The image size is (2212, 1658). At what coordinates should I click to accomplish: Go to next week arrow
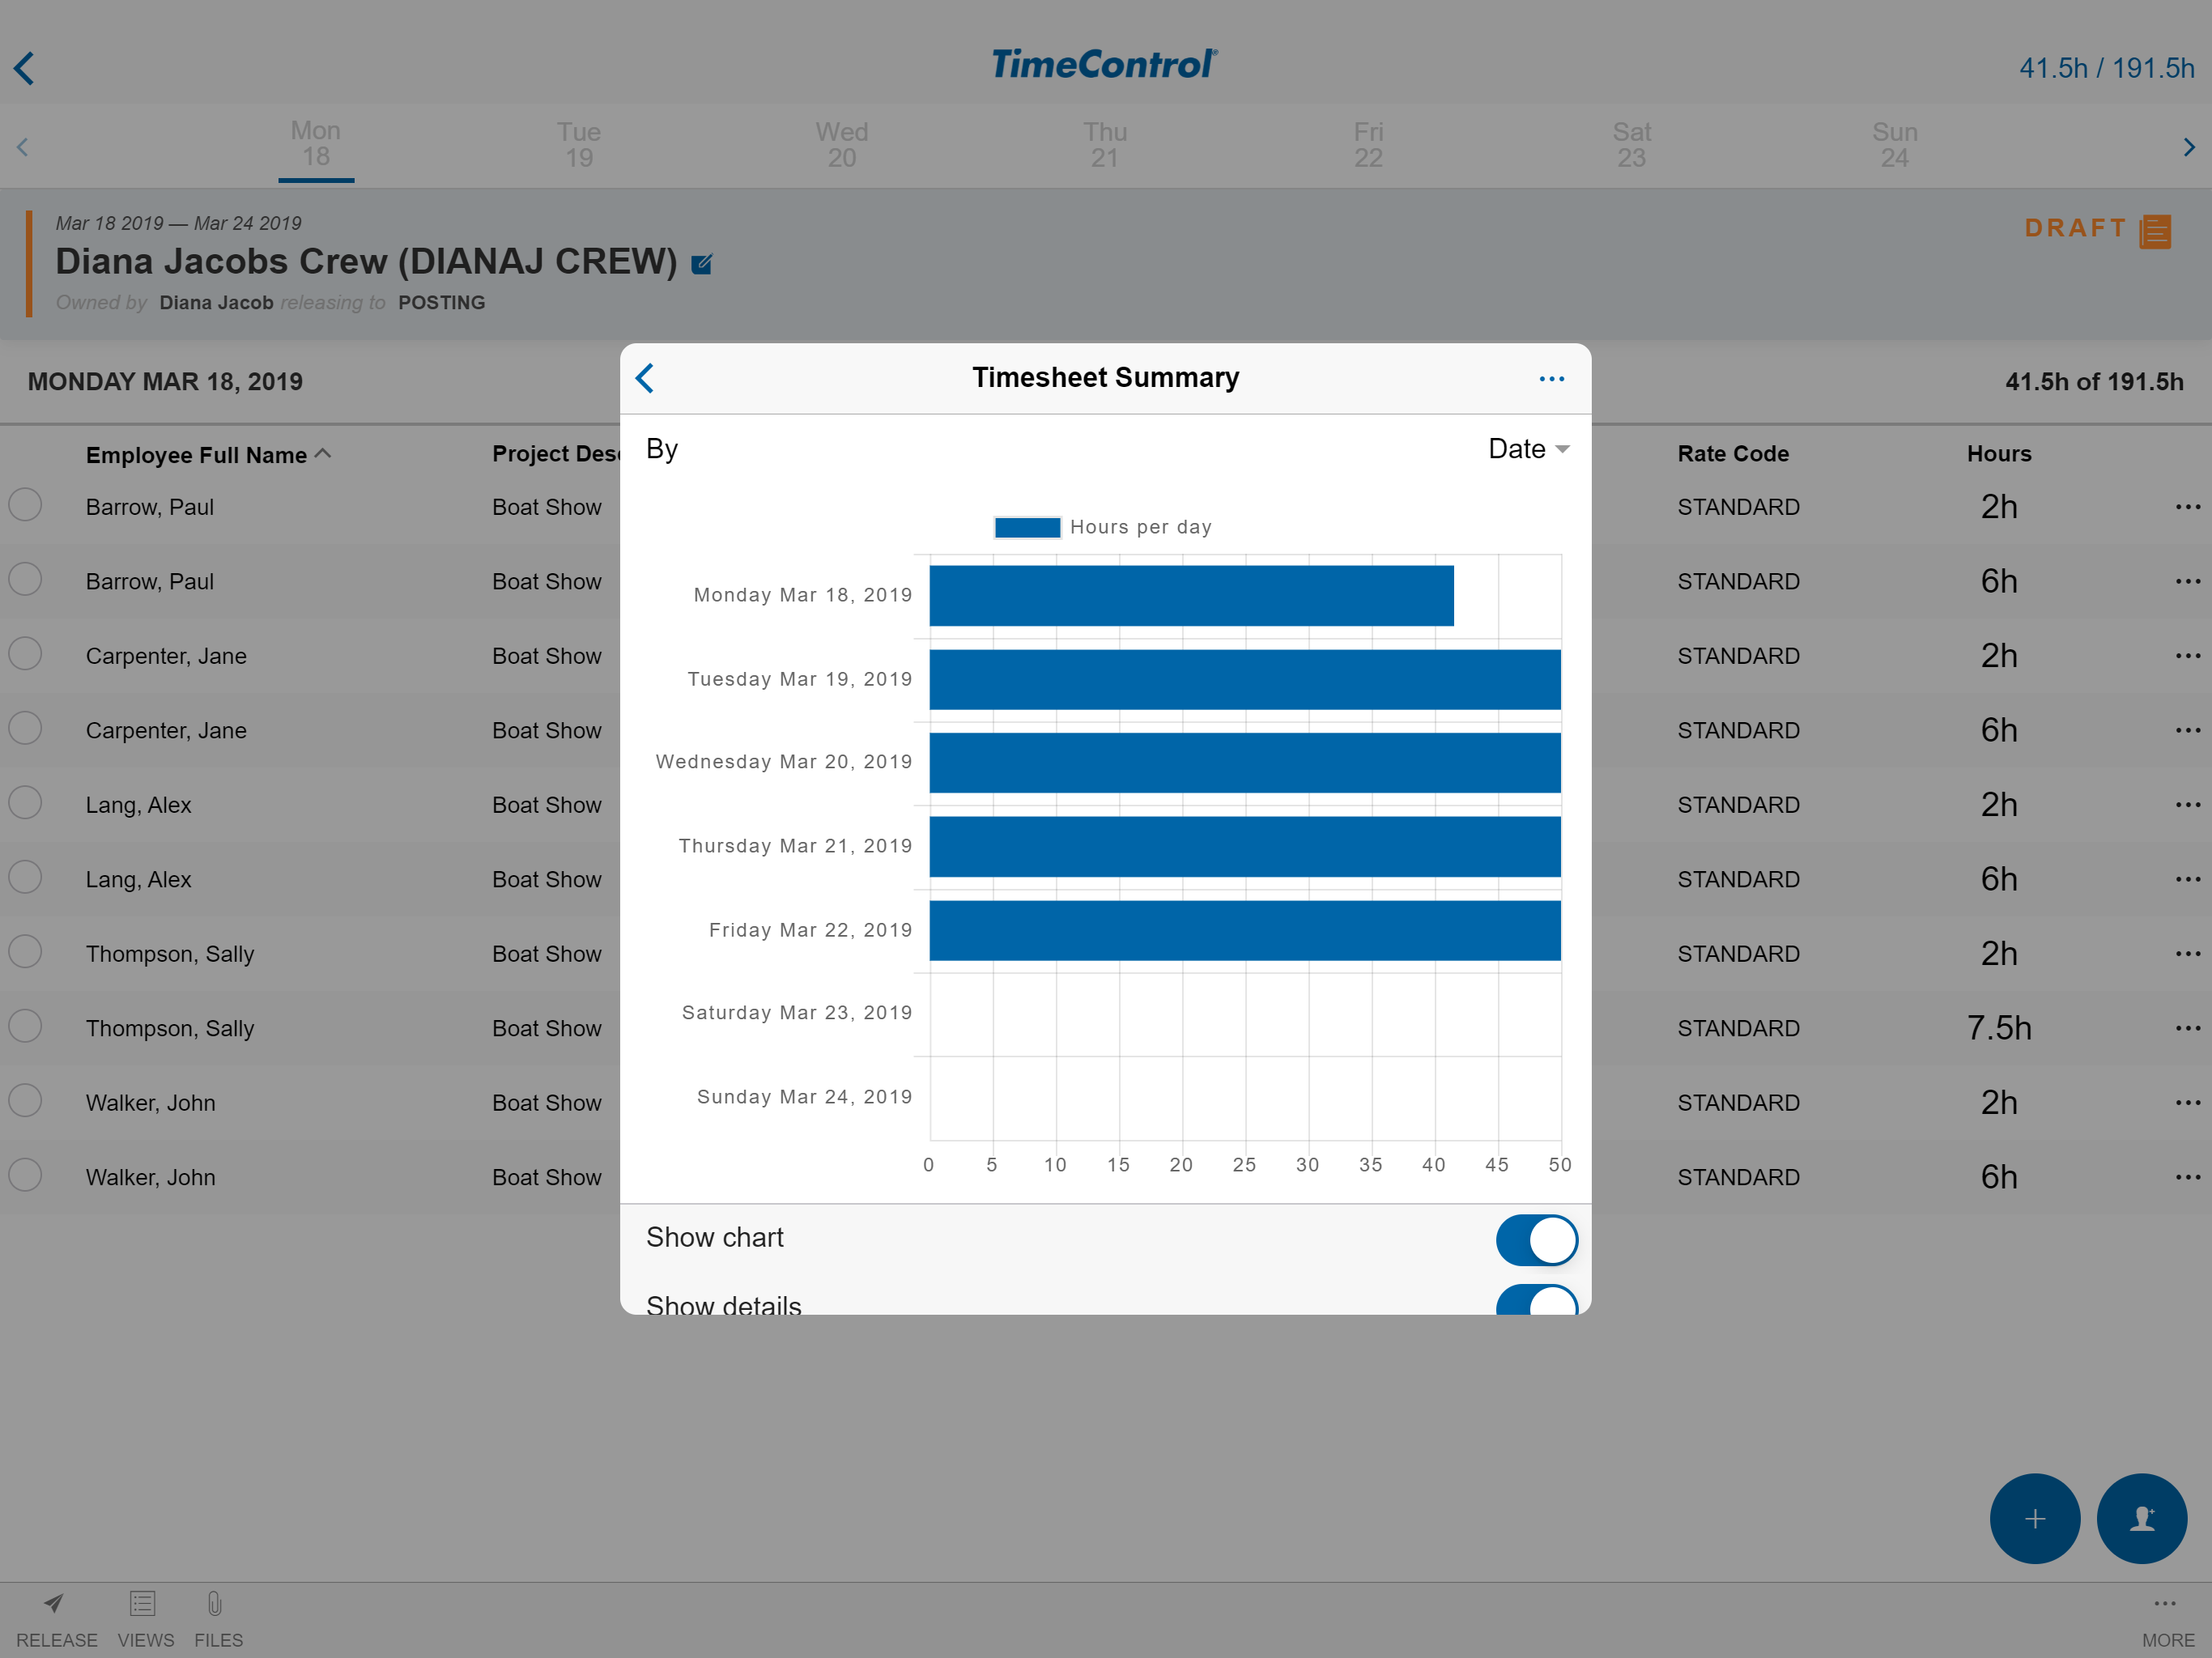click(2189, 147)
